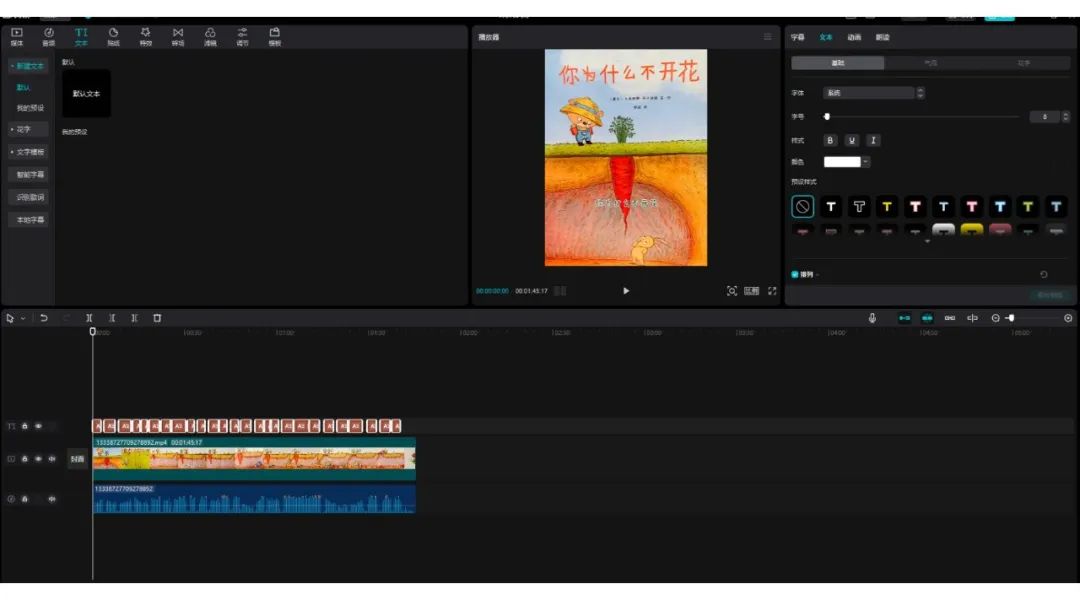Expand the 花字 category in the sidebar
1080x600 pixels.
tap(28, 130)
